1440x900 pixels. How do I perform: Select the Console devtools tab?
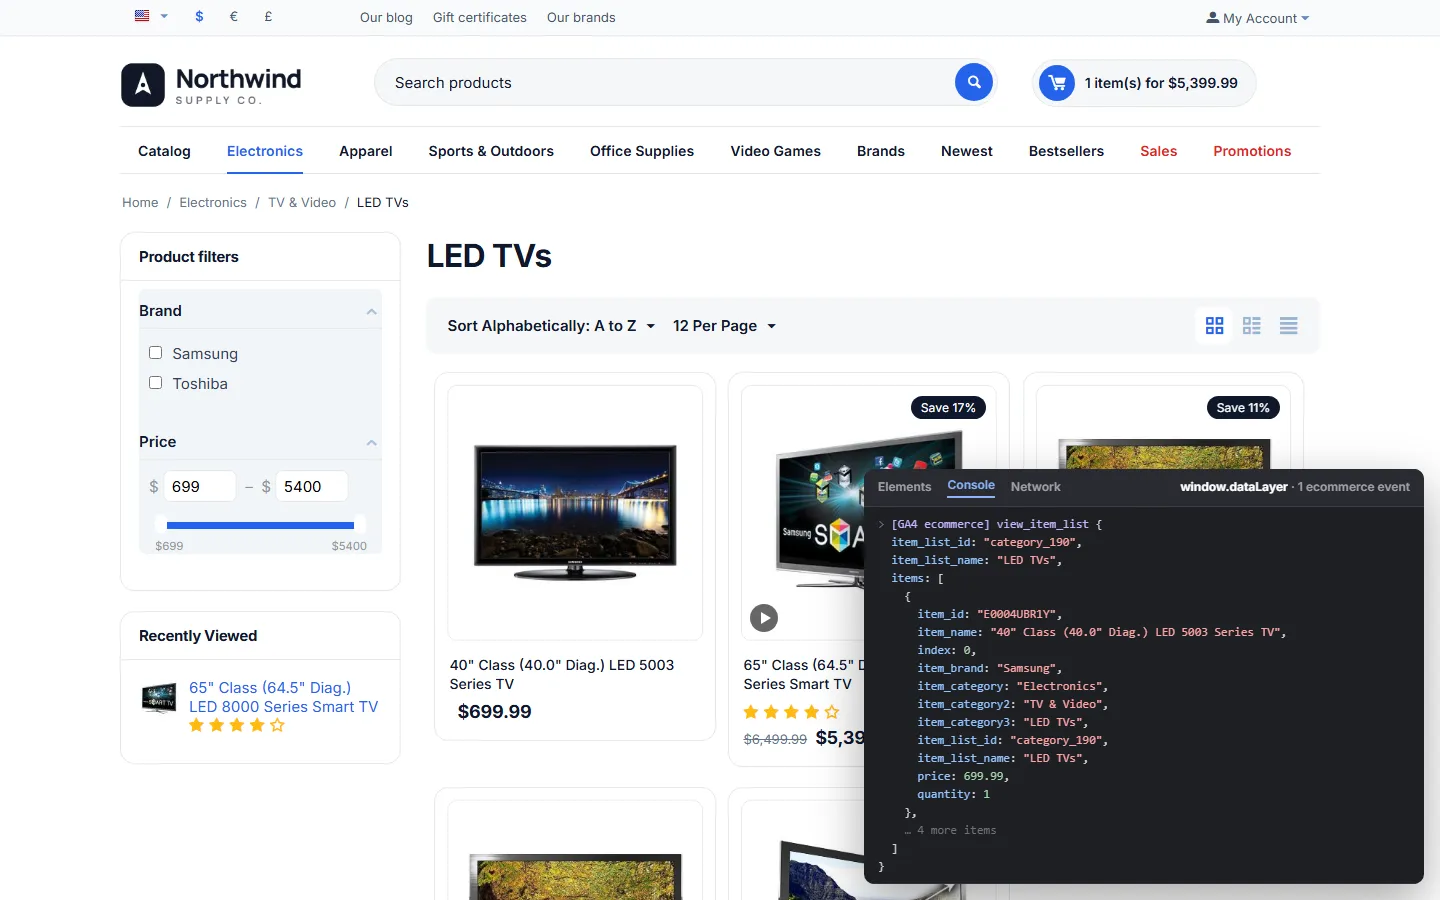pos(971,486)
